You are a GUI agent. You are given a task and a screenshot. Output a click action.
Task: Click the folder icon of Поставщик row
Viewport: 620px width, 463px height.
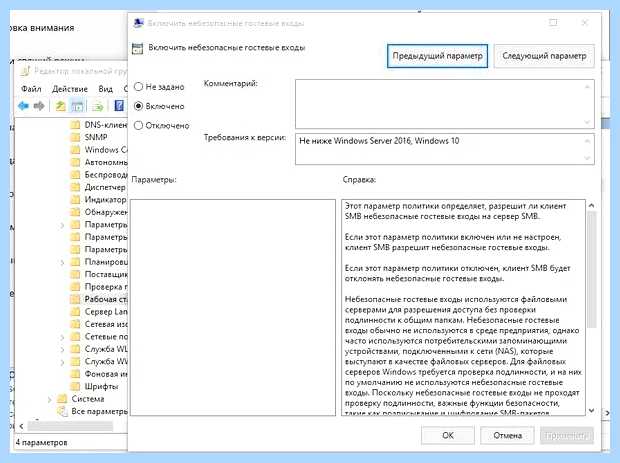pos(75,274)
